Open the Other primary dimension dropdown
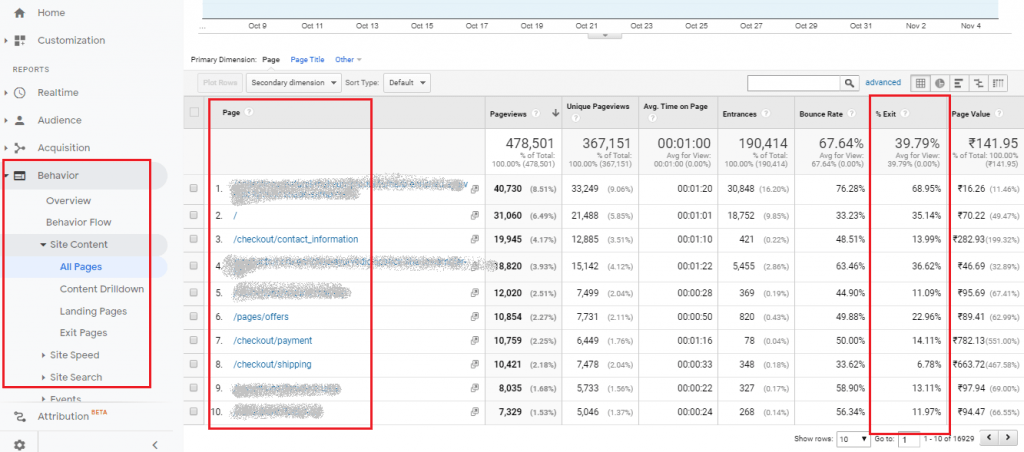1024x452 pixels. point(348,59)
